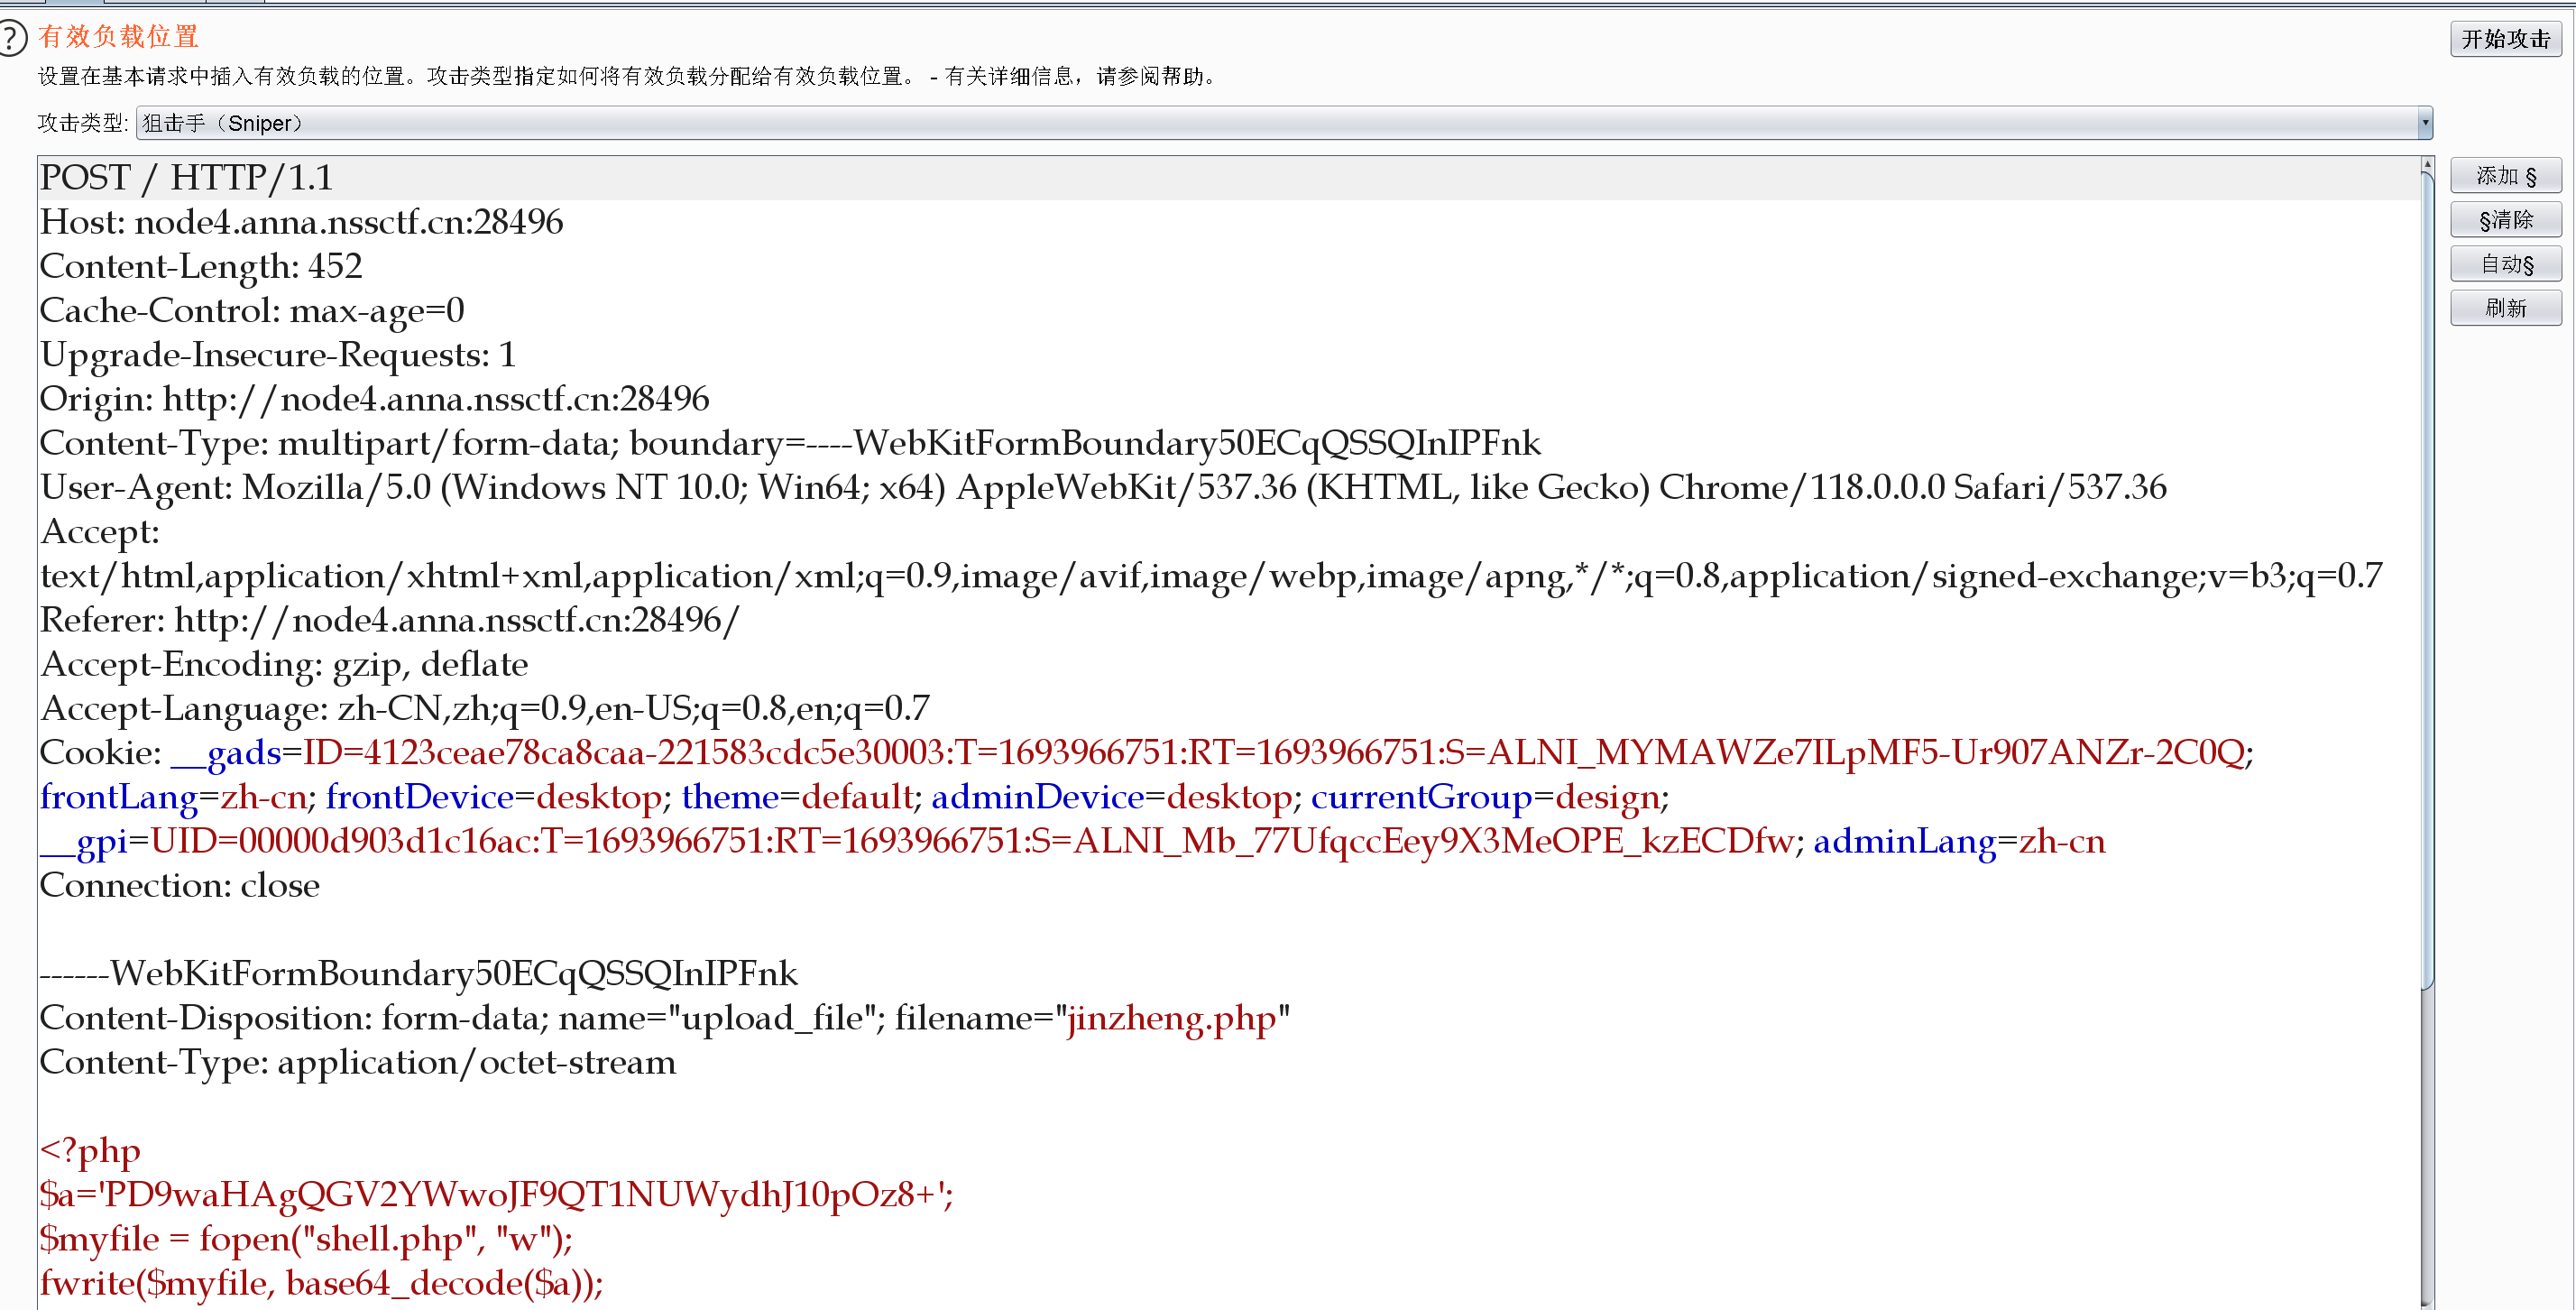Place cursor in POST / HTTP/1.1 line

pos(186,178)
